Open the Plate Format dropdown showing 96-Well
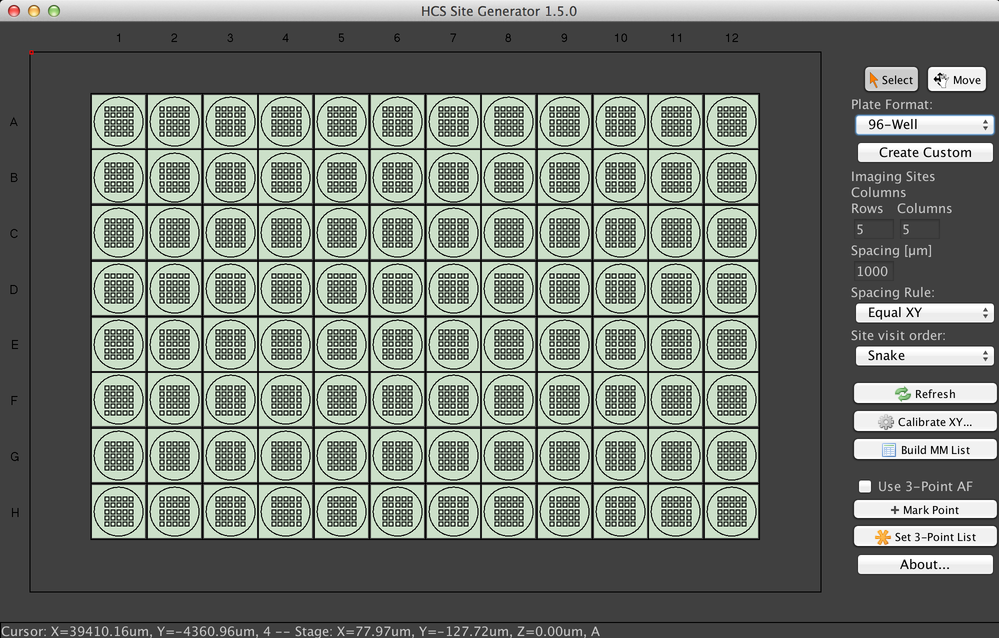Screen dimensions: 999x638 (x=924, y=124)
